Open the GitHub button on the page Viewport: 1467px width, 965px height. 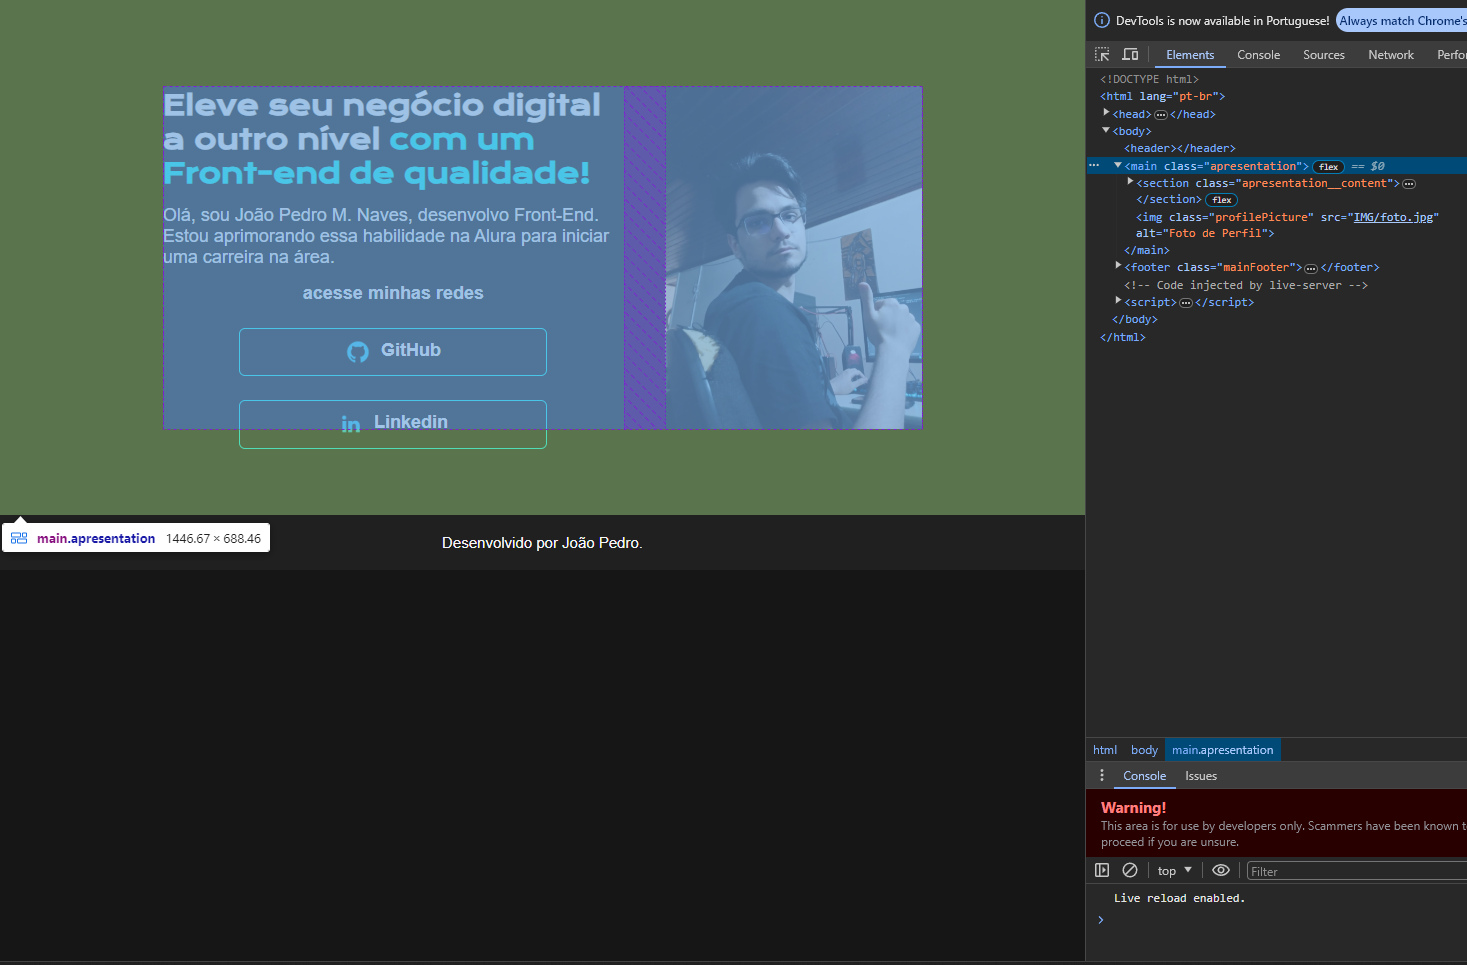point(393,352)
